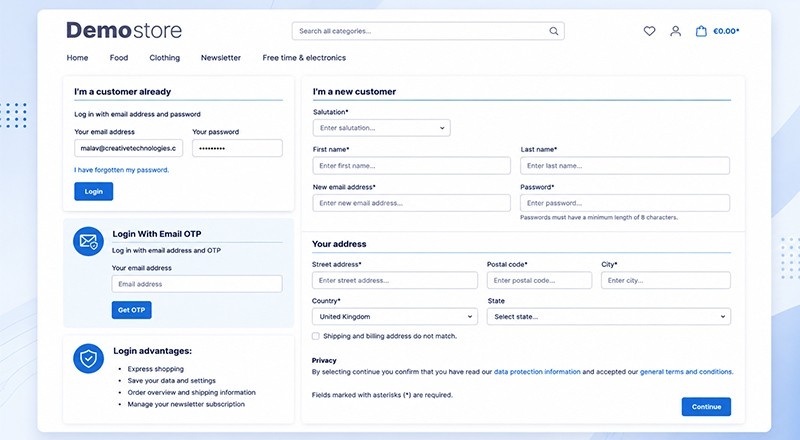Screen dimensions: 800x440
Task: Focus the Postal code field
Action: coord(539,280)
